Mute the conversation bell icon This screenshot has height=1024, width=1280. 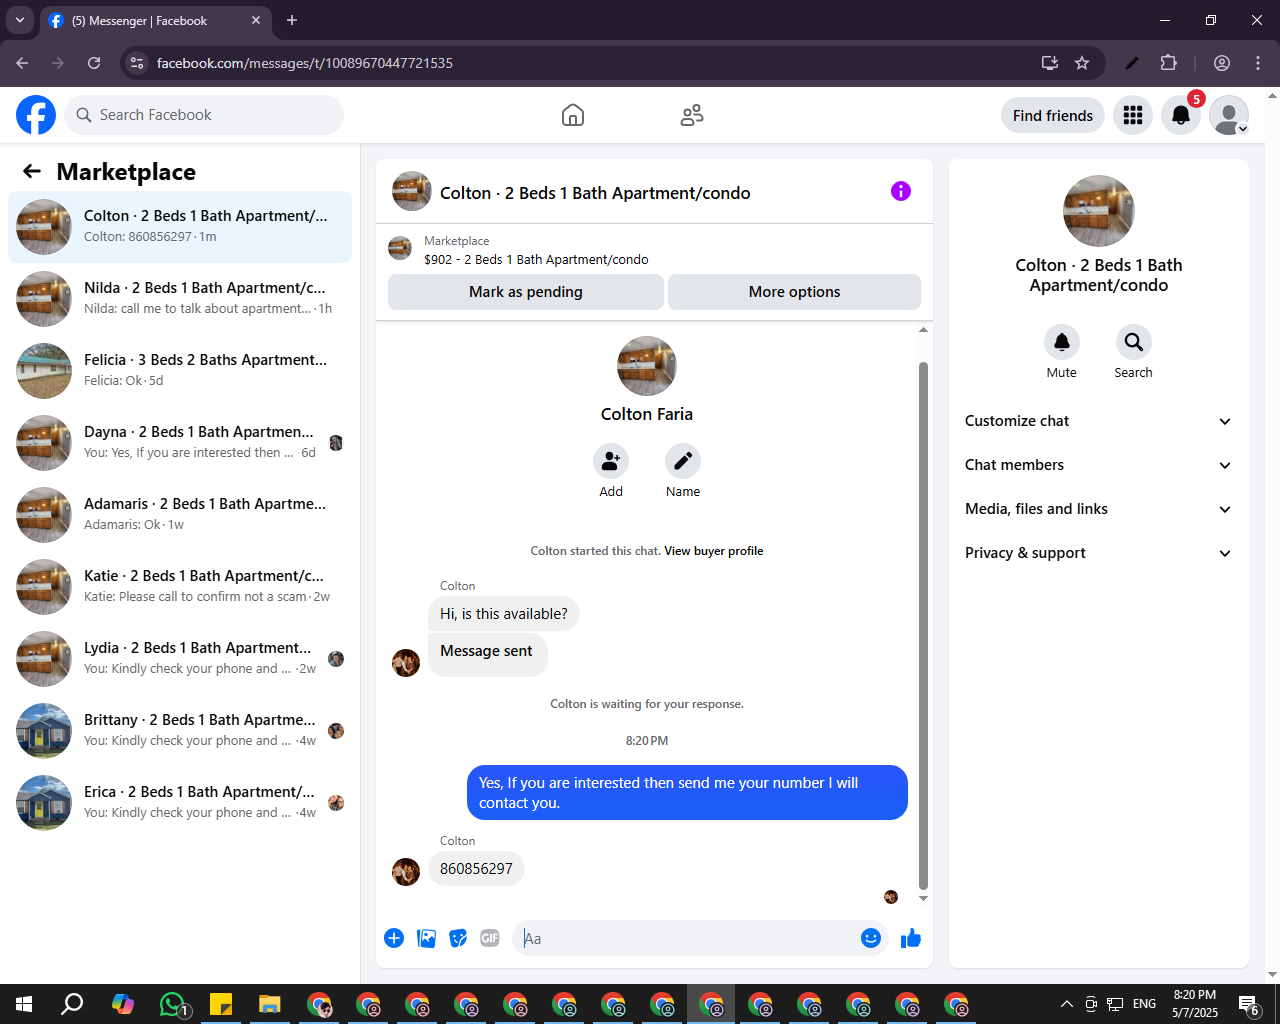point(1062,342)
